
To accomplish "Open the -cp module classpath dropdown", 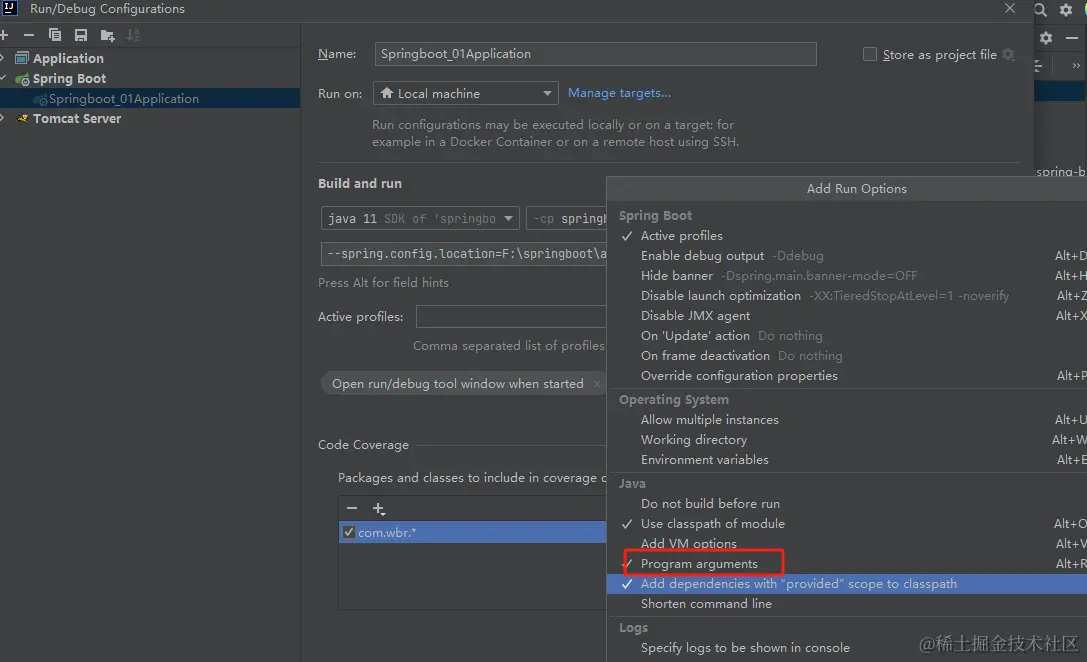I will coord(566,218).
